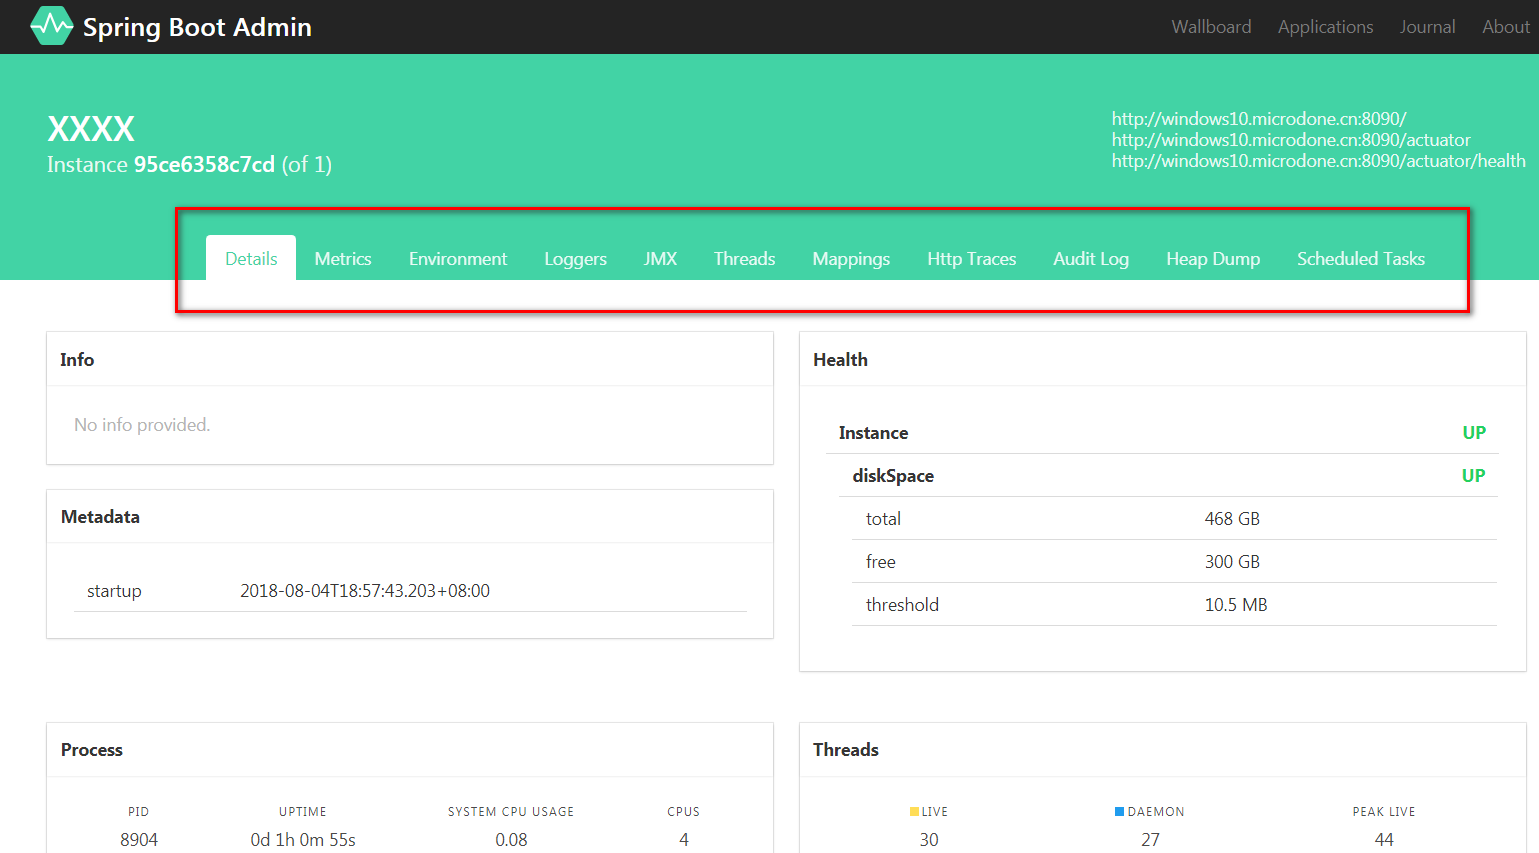Open the Heap Dump tab

click(x=1213, y=258)
